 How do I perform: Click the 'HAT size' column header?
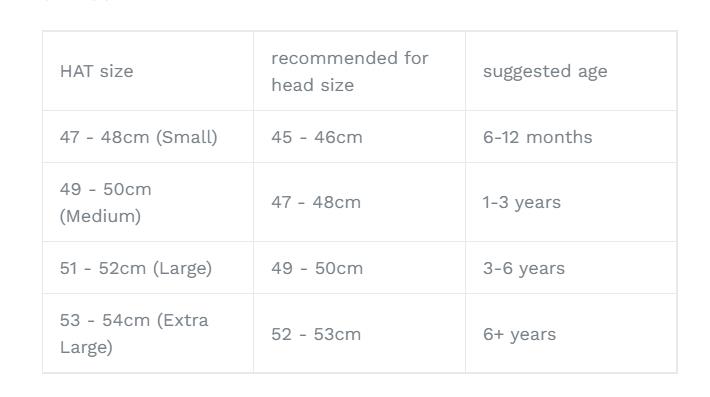click(148, 71)
